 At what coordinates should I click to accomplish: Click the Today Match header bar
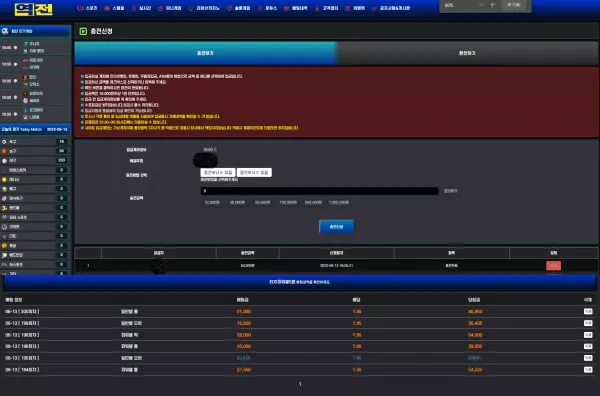click(x=35, y=129)
